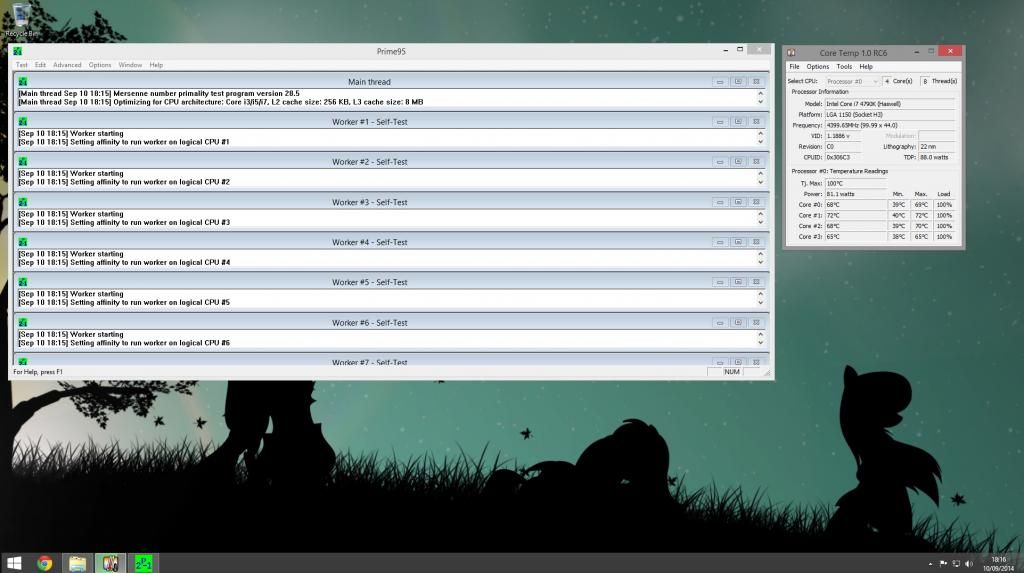This screenshot has width=1024, height=573.
Task: Click the Prime95 title bar icon
Action: 18,51
